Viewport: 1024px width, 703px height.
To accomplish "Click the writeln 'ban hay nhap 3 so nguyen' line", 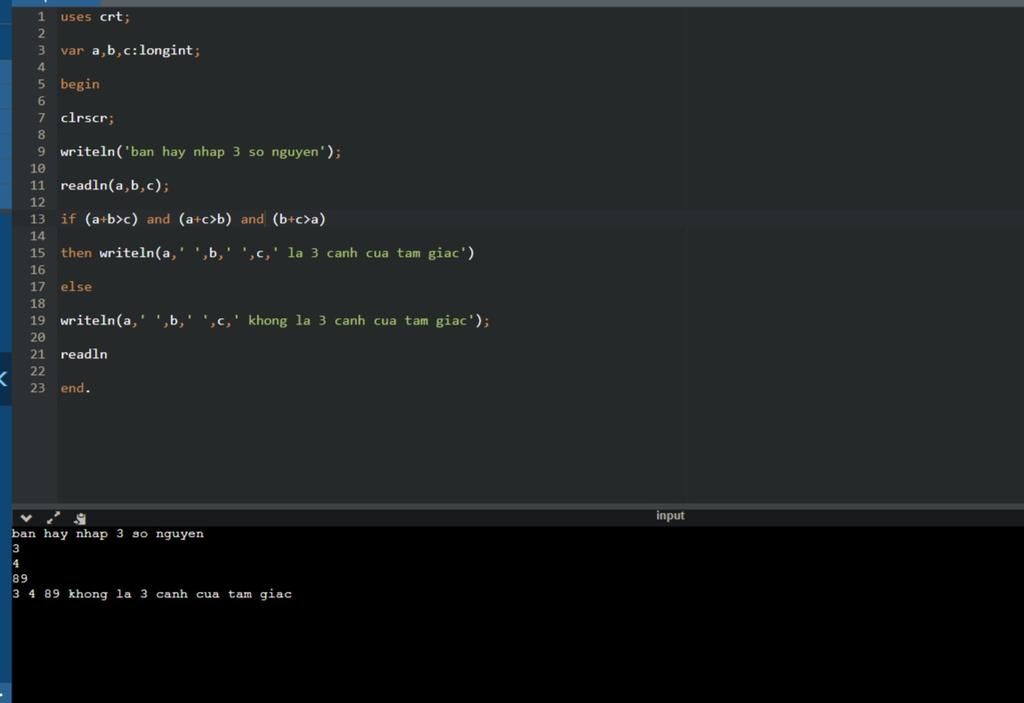I will click(200, 152).
